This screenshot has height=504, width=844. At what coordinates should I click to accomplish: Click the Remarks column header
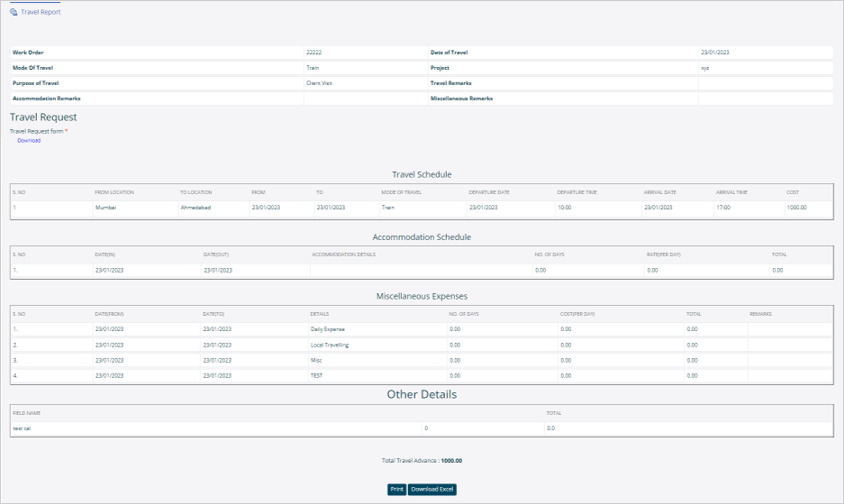point(760,314)
